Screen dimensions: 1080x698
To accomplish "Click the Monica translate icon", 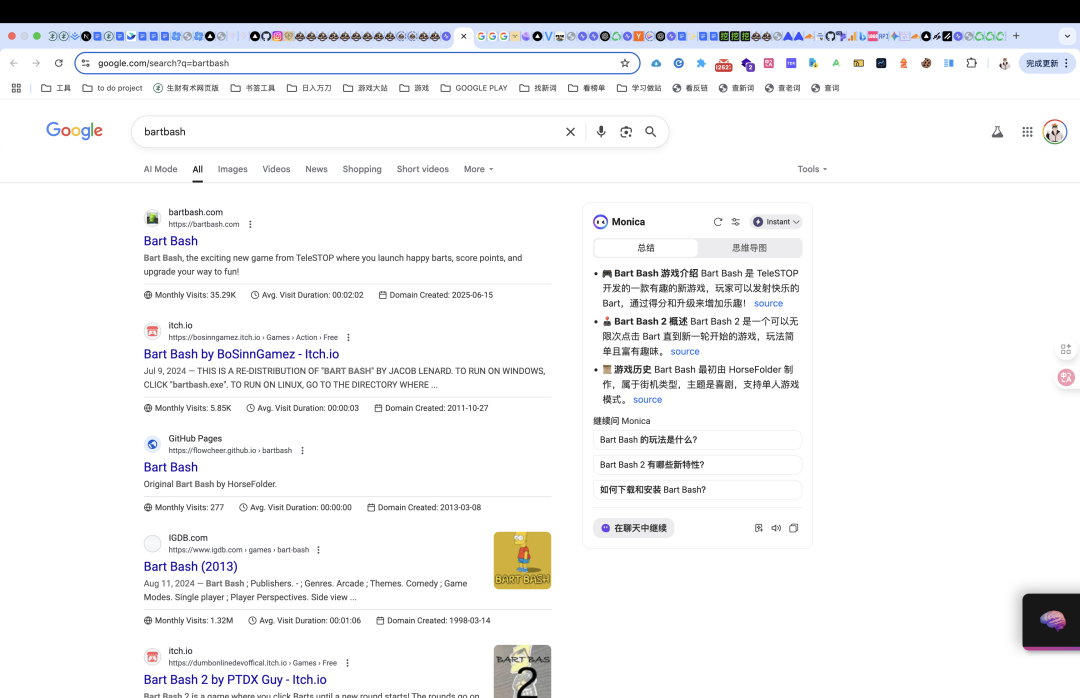I will (758, 528).
